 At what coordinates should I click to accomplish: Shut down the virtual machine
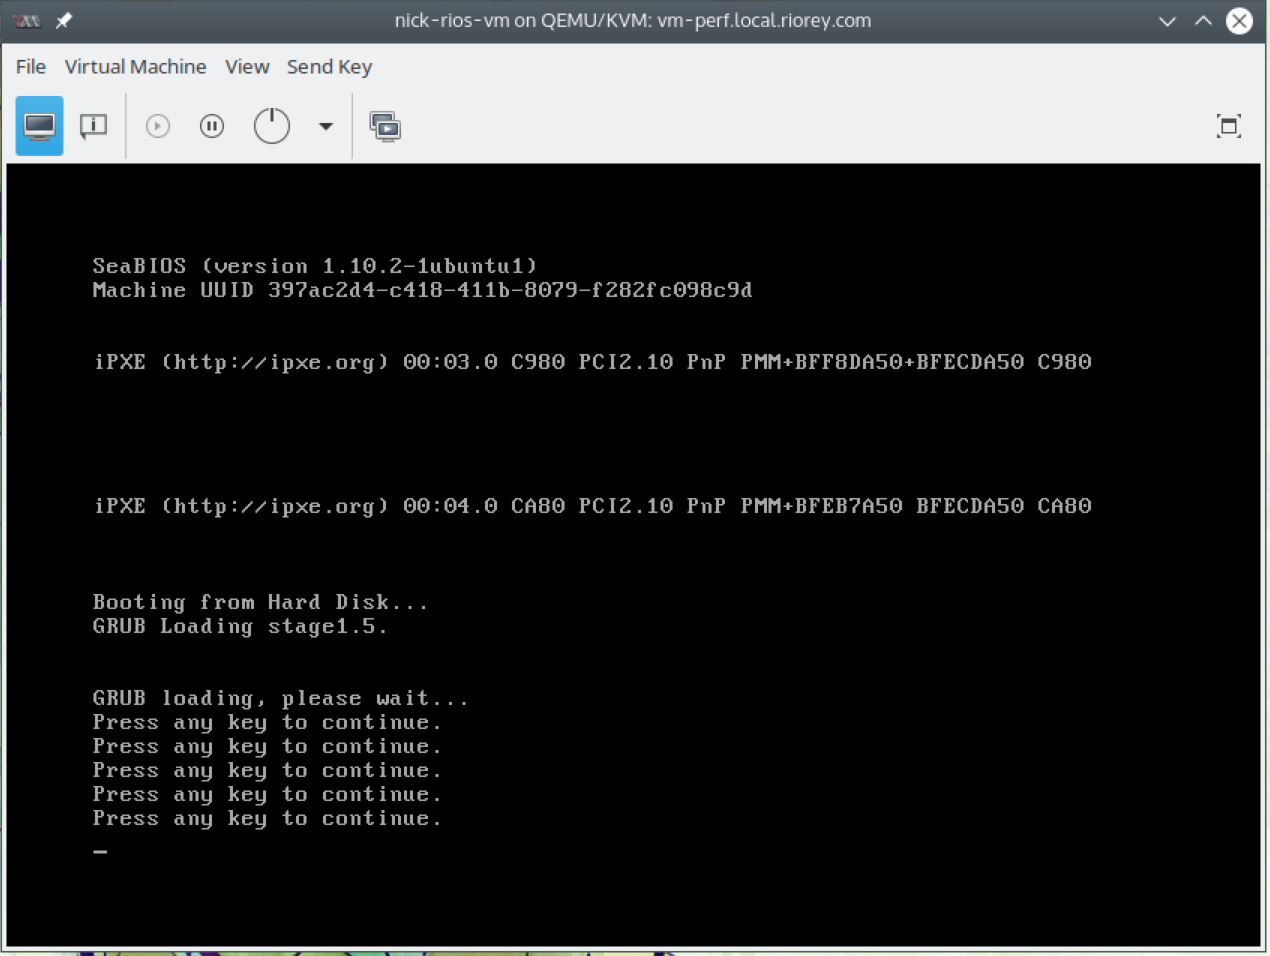point(272,126)
